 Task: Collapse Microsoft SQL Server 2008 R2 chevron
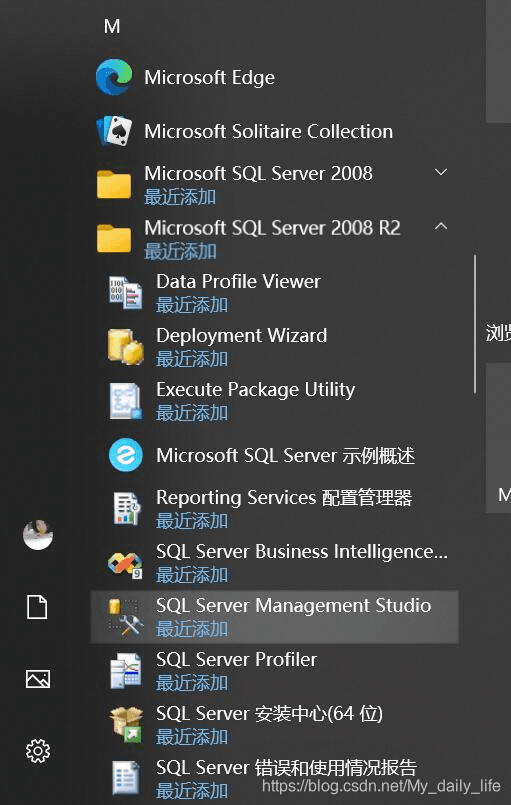pos(441,226)
